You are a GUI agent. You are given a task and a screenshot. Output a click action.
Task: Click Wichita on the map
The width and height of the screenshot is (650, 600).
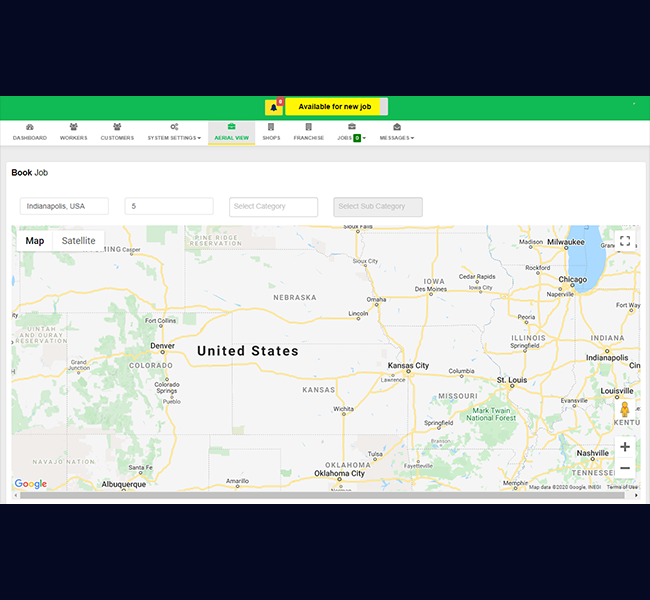(x=344, y=409)
